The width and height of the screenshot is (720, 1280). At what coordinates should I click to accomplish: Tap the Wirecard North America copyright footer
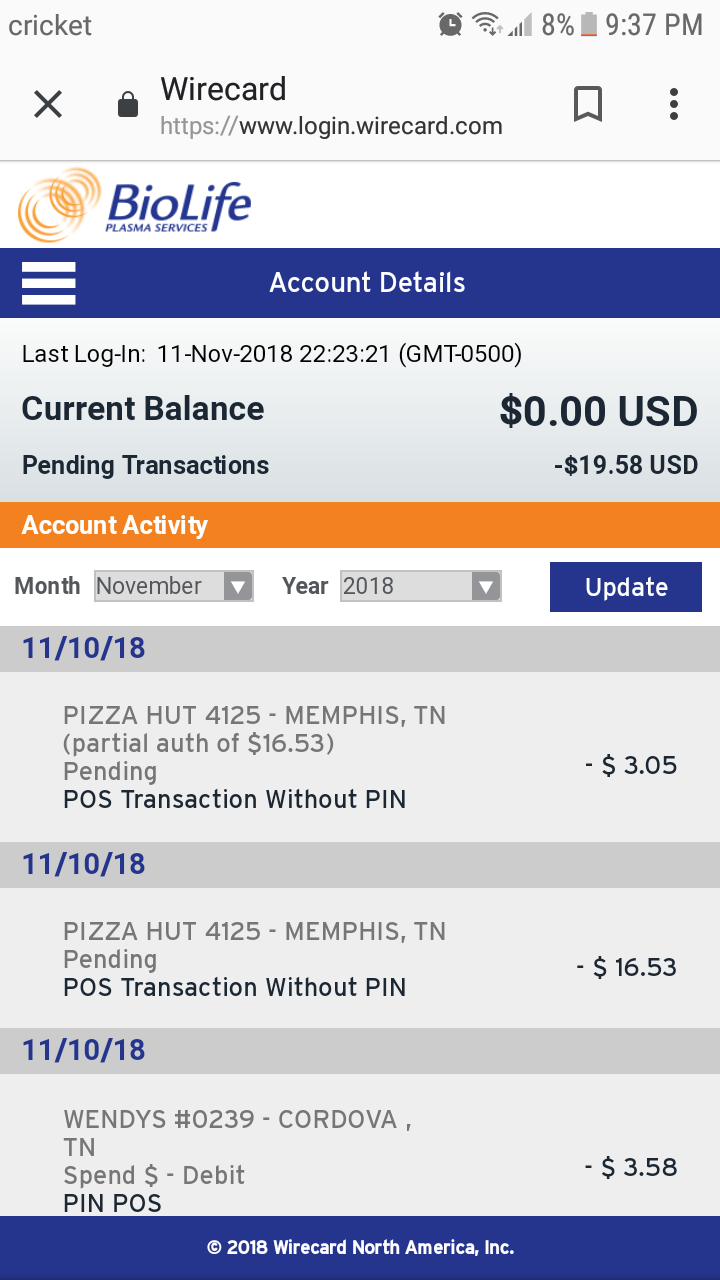click(x=360, y=1247)
